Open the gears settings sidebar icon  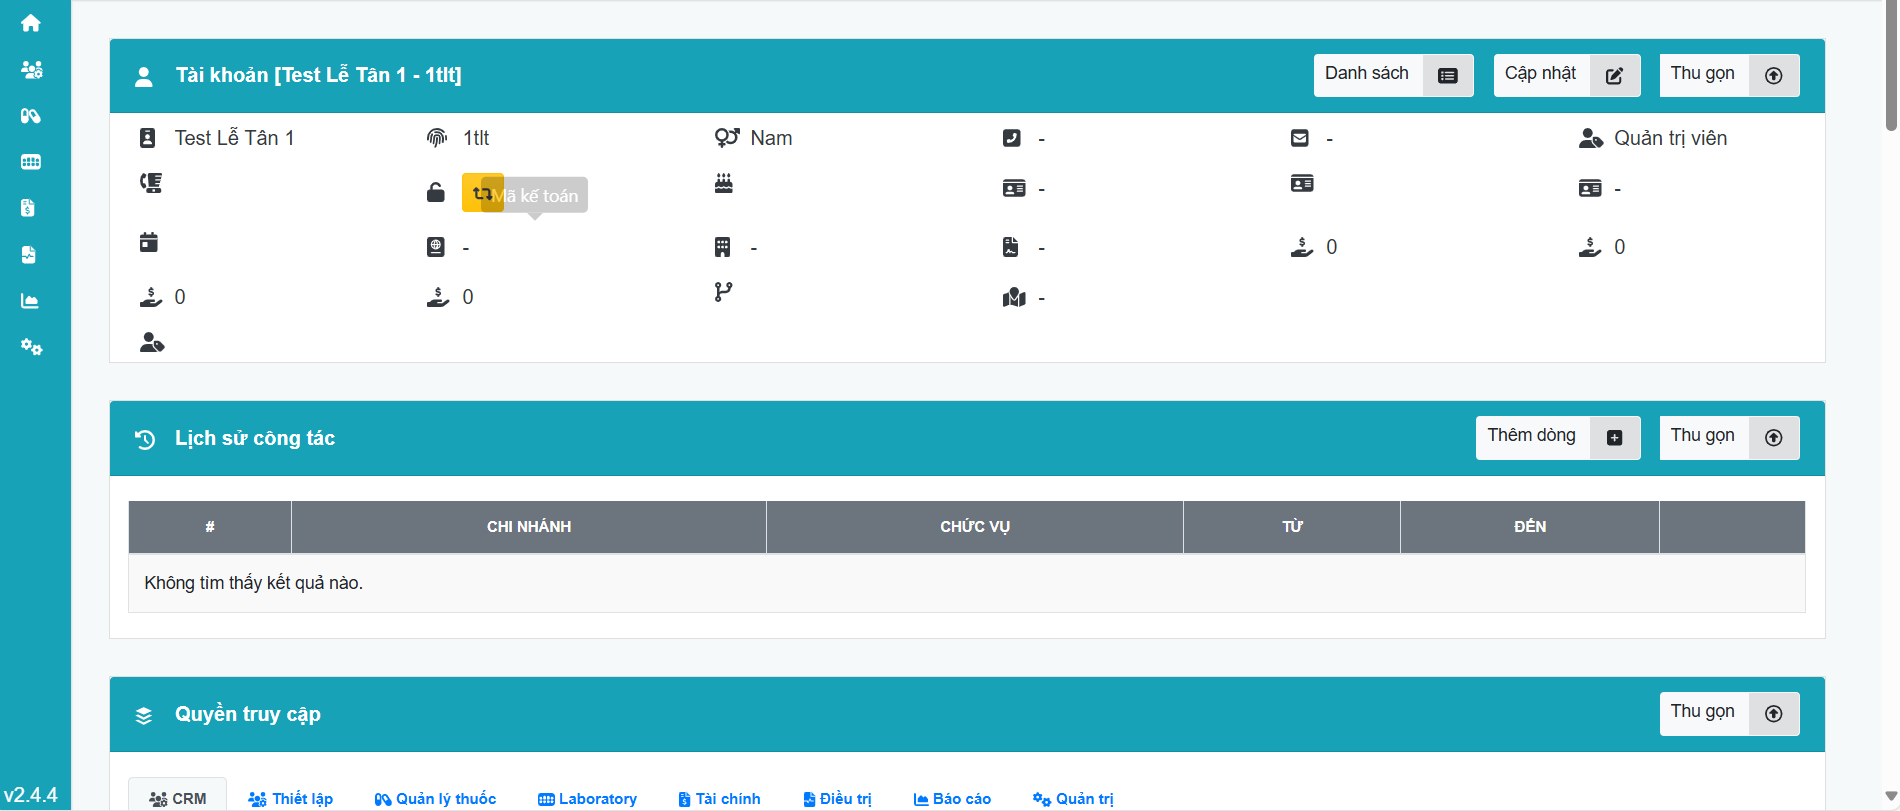pyautogui.click(x=31, y=347)
